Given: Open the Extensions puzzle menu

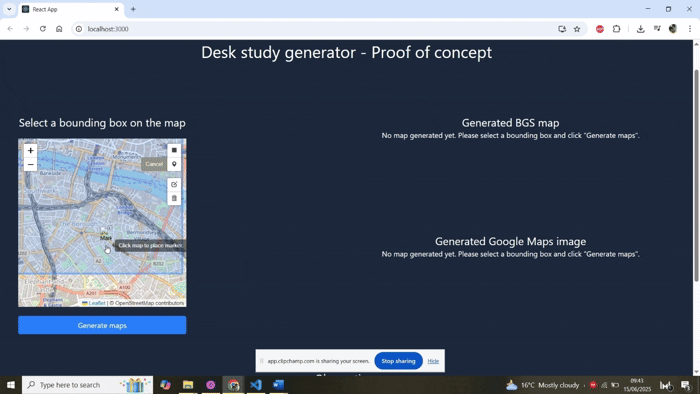Looking at the screenshot, I should coord(617,29).
